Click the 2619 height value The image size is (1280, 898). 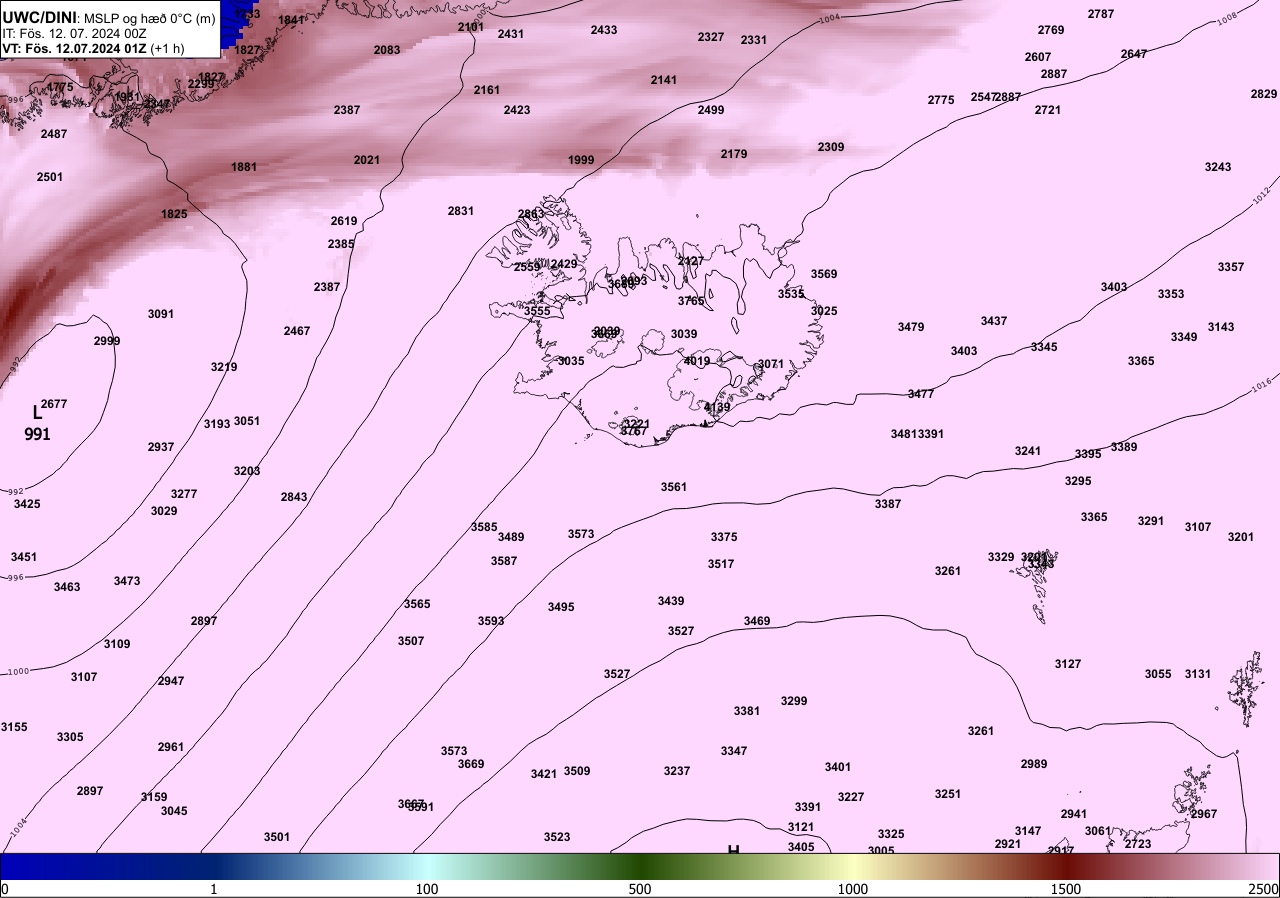tap(344, 221)
